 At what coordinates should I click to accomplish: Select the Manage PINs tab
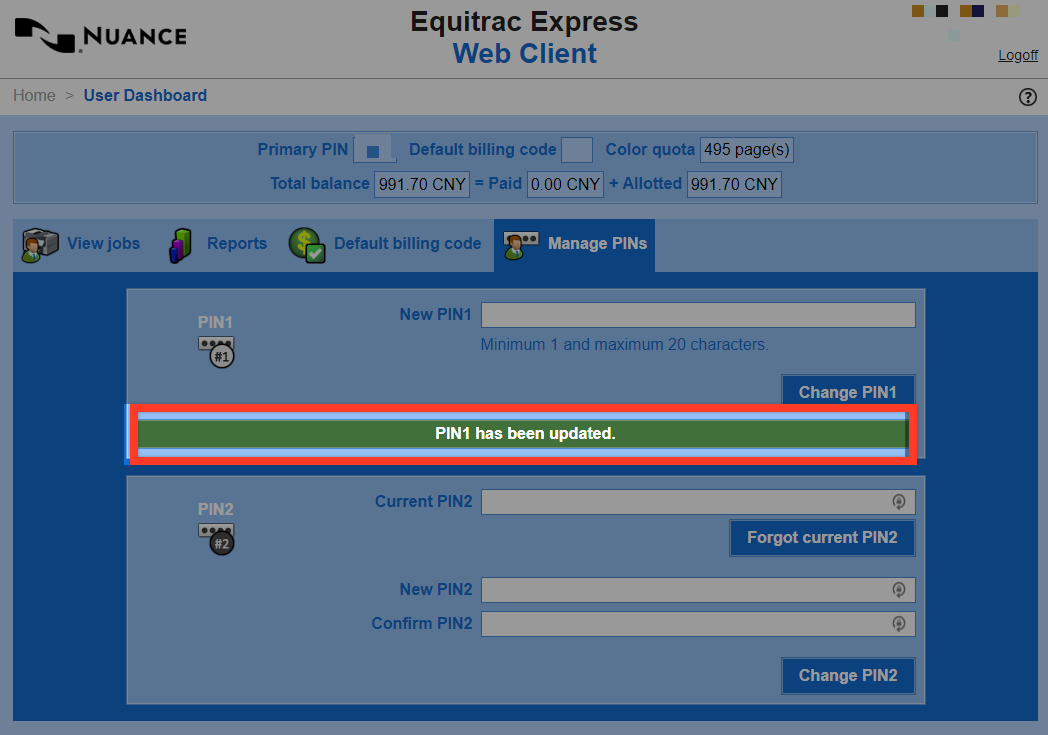[575, 245]
